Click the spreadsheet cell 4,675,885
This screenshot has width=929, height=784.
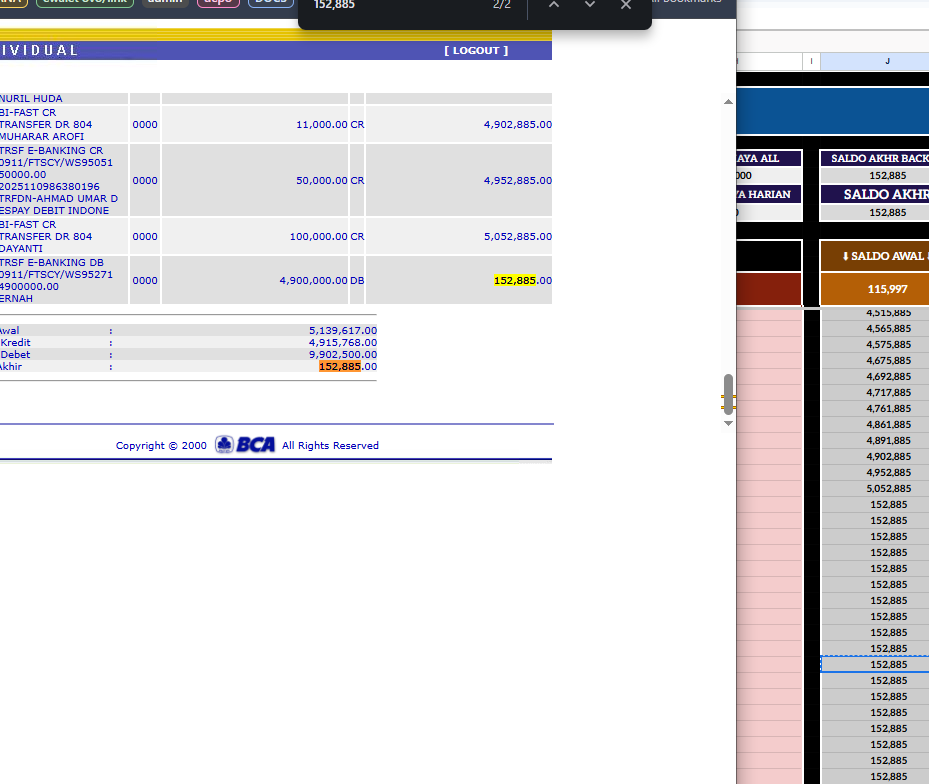pyautogui.click(x=874, y=360)
